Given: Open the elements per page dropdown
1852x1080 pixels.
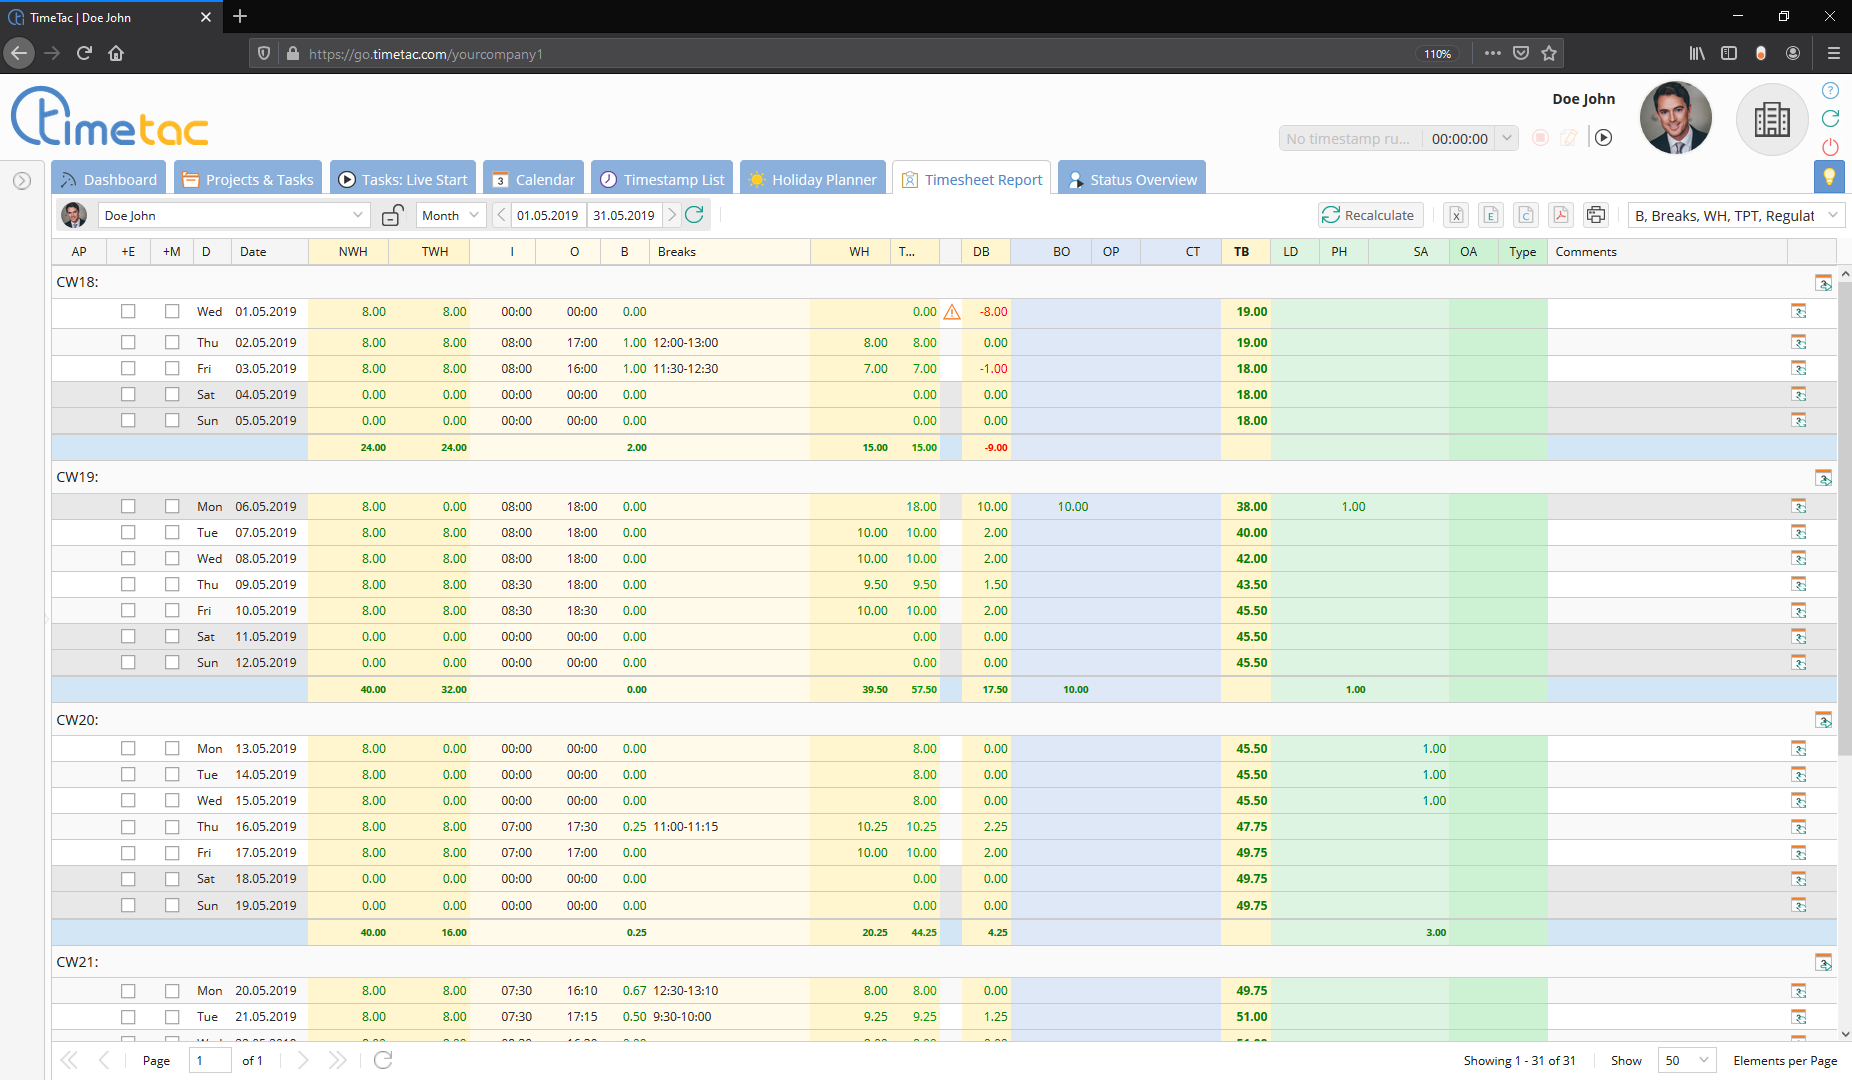Looking at the screenshot, I should click(x=1687, y=1060).
